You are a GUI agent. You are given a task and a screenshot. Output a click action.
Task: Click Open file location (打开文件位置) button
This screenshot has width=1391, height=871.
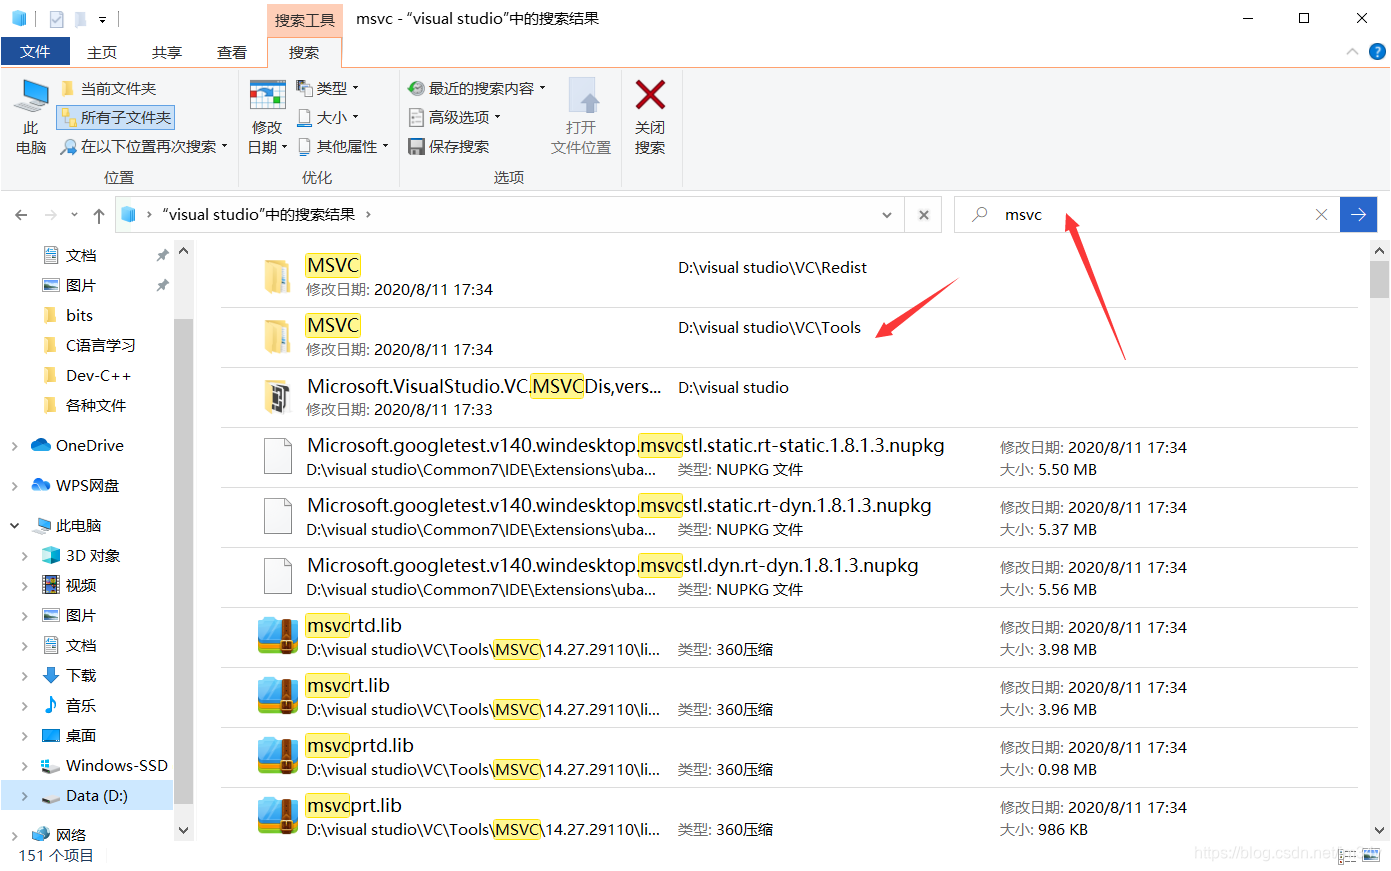point(581,117)
